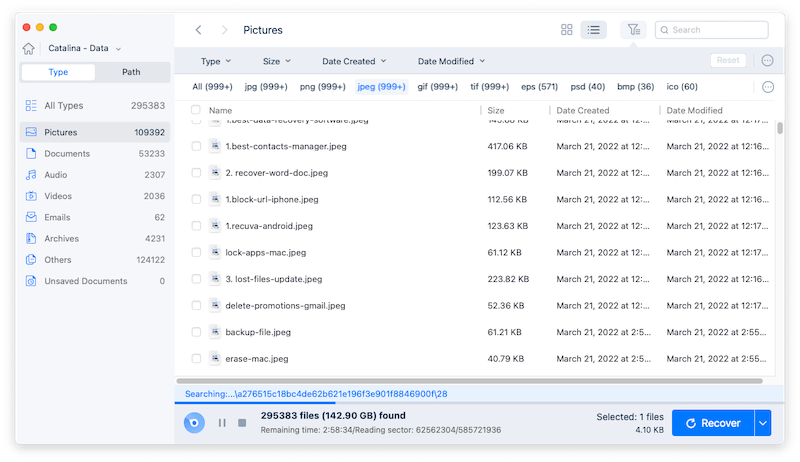Click the Emails envelope icon
Screen dimensions: 800x462
[31, 217]
